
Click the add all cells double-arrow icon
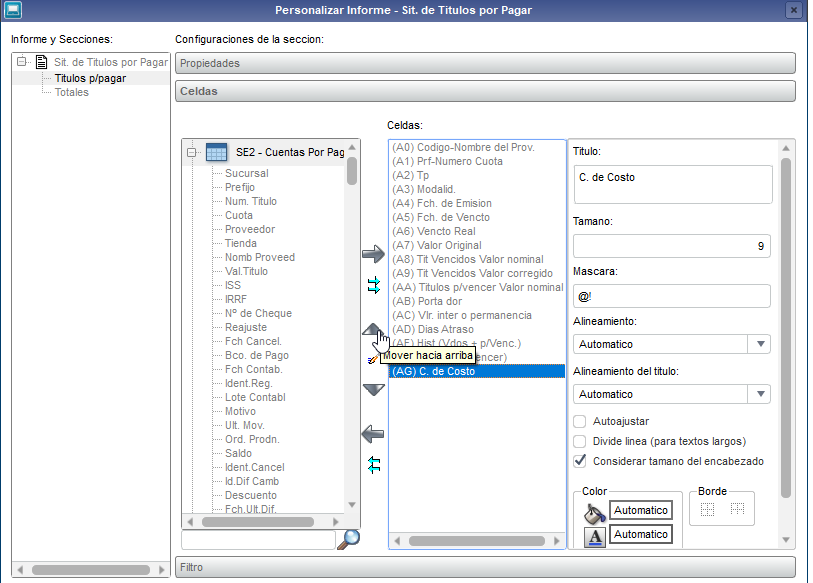click(374, 285)
